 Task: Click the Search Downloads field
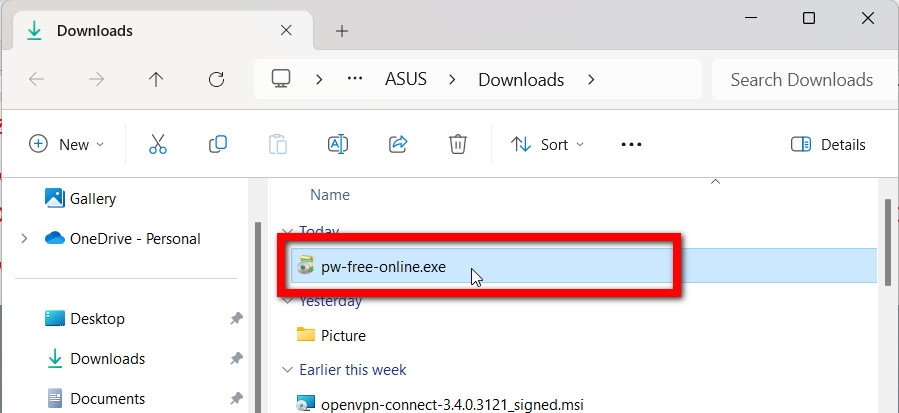[802, 80]
